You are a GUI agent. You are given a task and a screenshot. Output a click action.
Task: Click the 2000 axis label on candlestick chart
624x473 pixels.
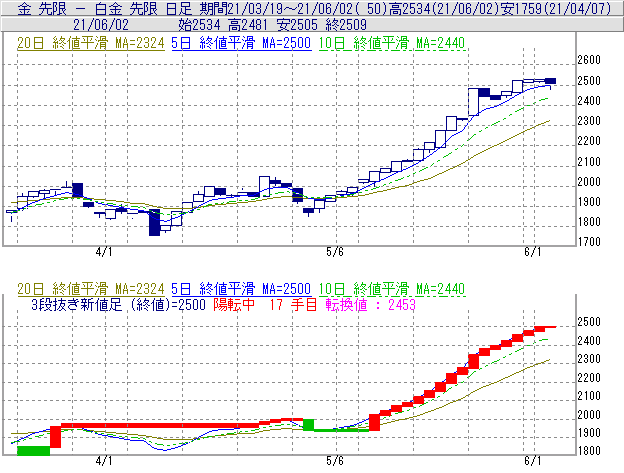(589, 182)
